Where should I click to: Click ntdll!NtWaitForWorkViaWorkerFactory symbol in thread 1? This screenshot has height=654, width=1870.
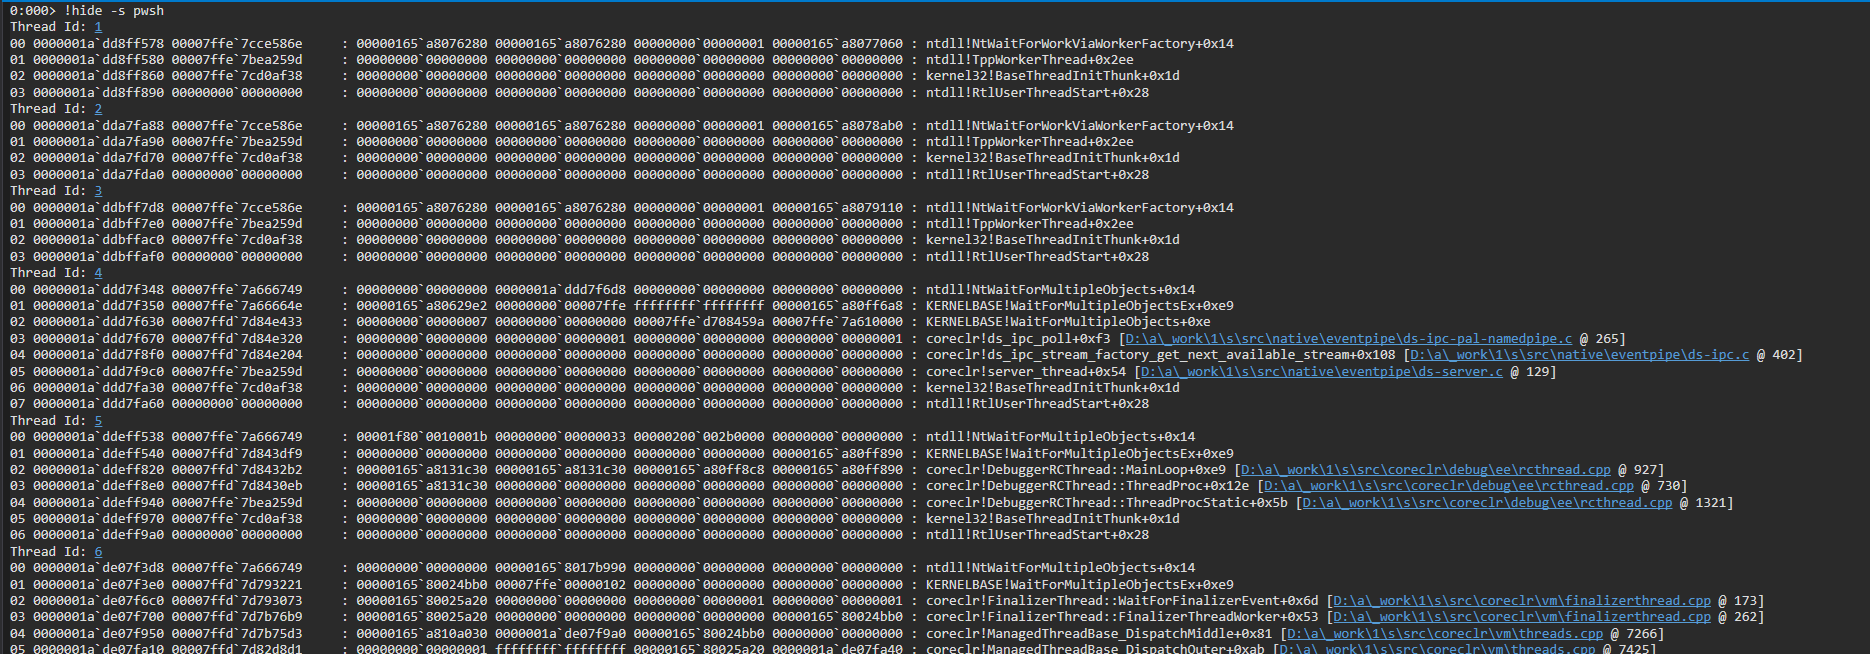[1079, 44]
